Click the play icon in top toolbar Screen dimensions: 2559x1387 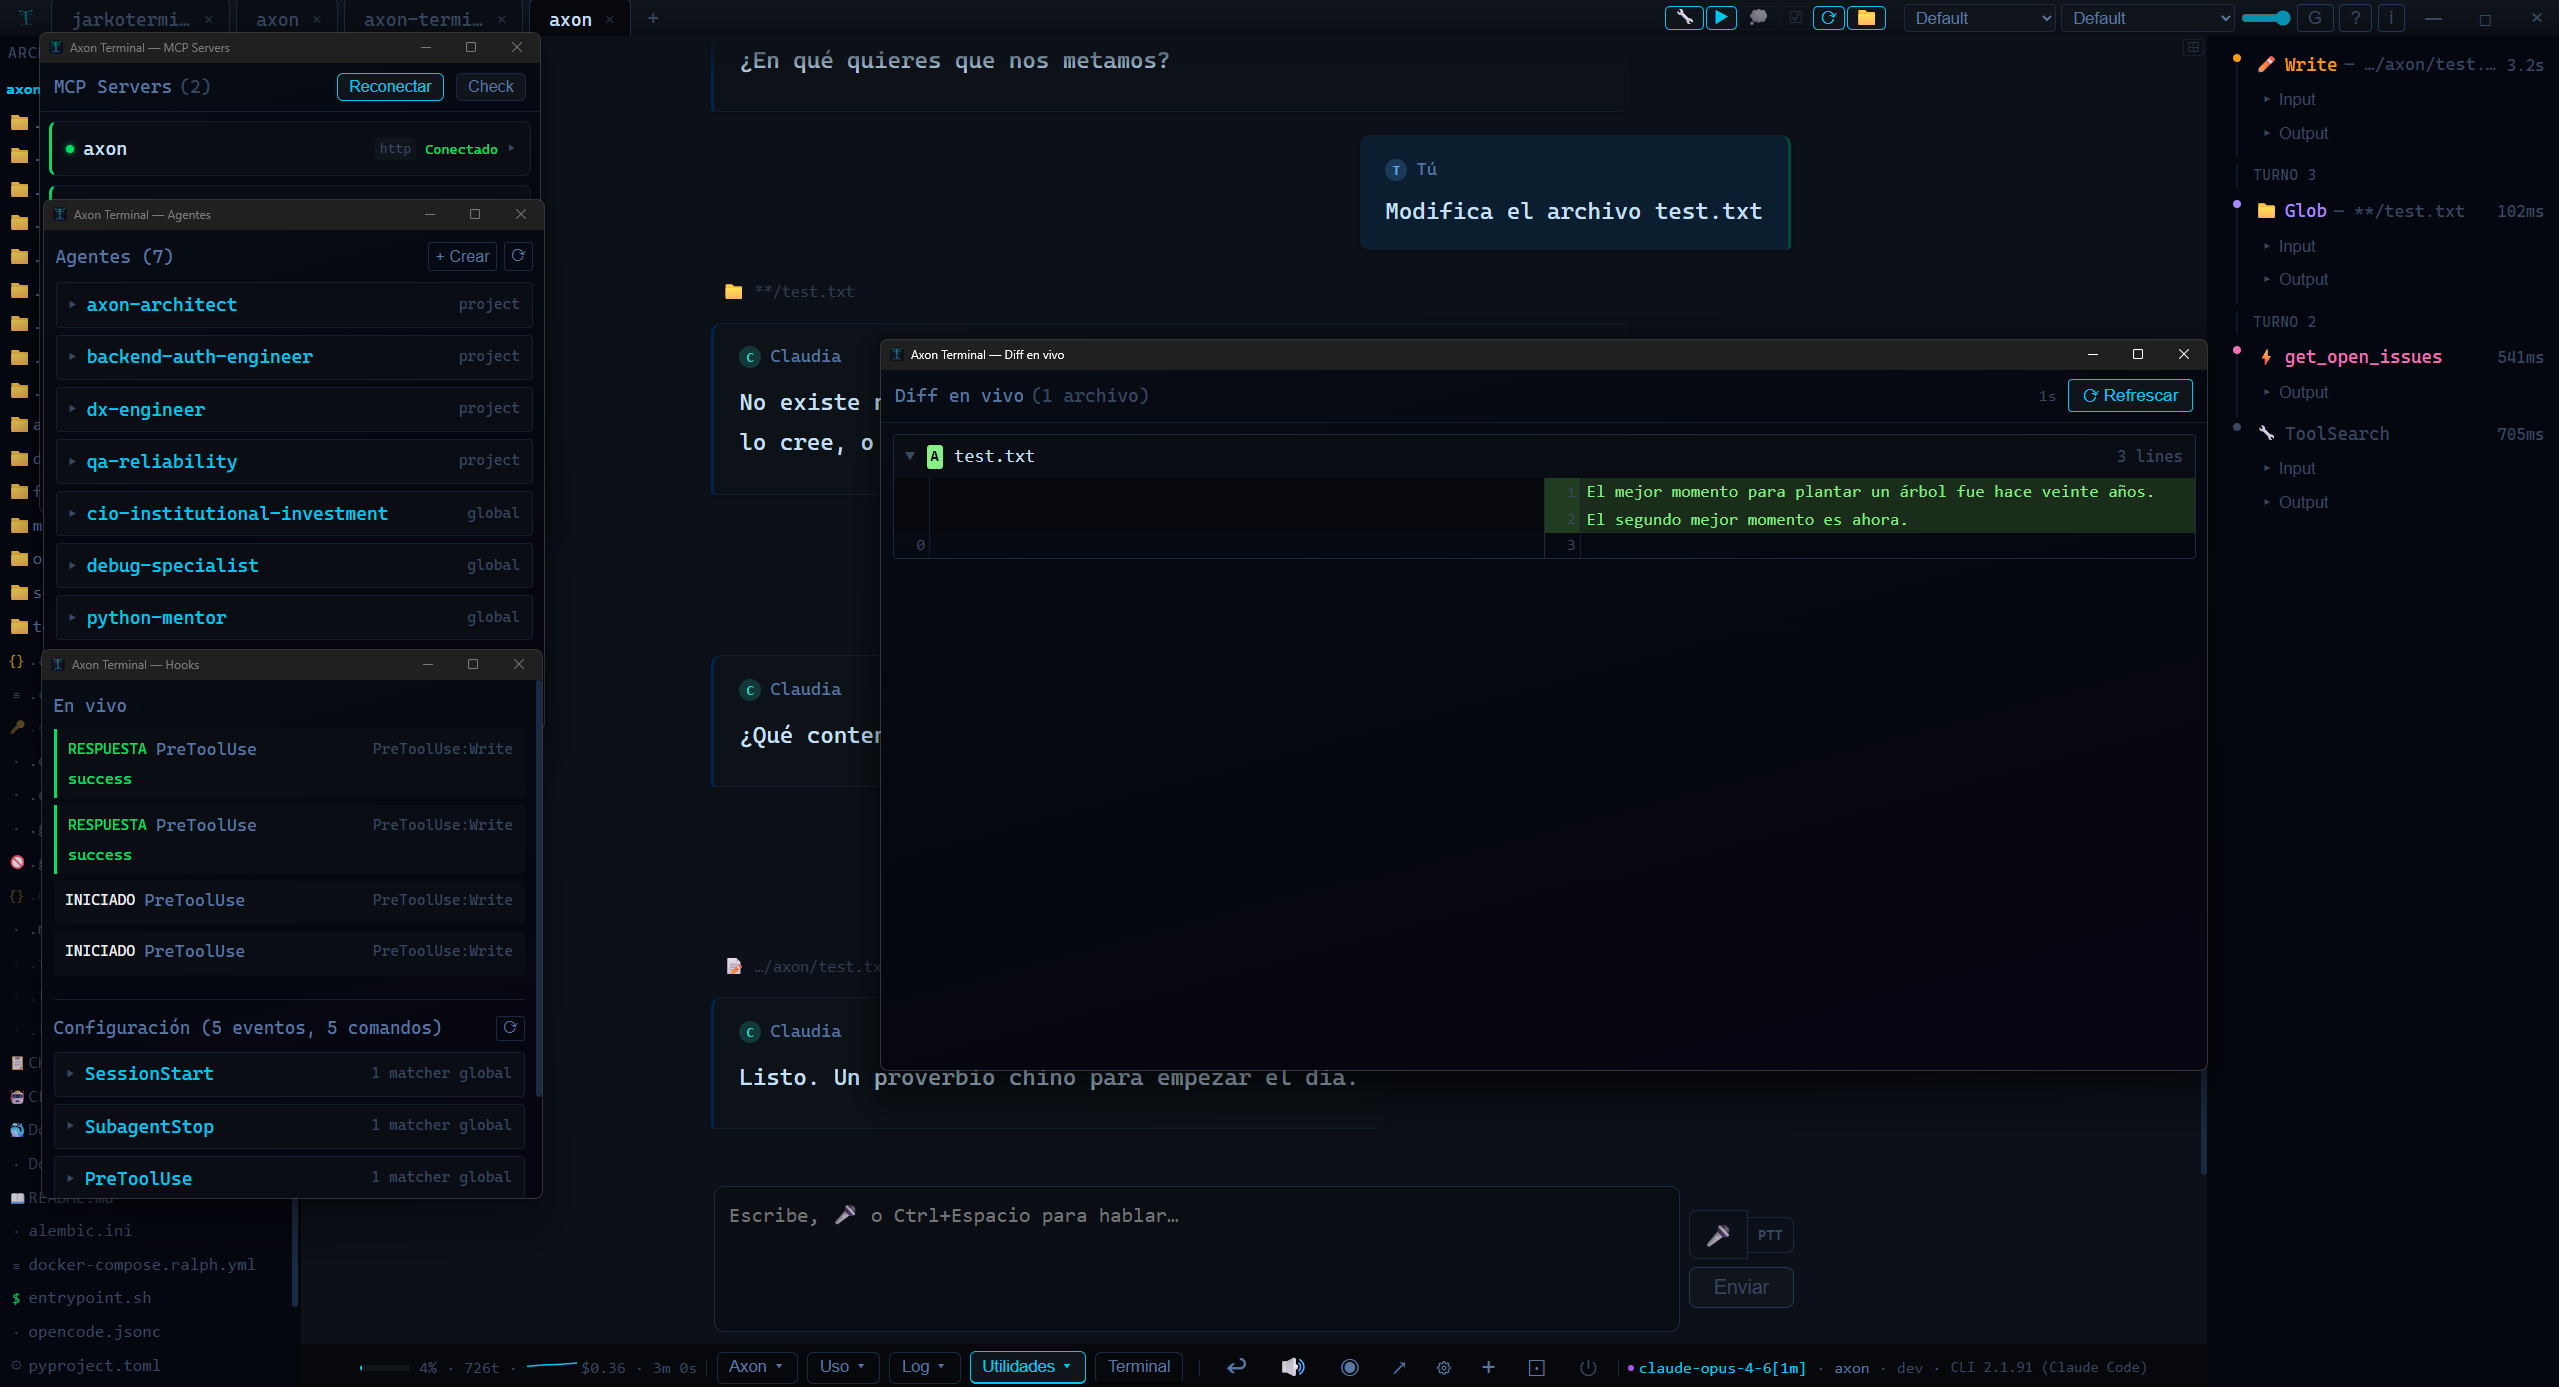pyautogui.click(x=1721, y=18)
